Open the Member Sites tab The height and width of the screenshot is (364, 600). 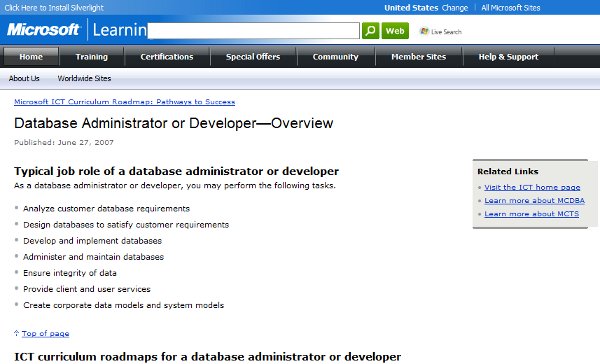[418, 57]
